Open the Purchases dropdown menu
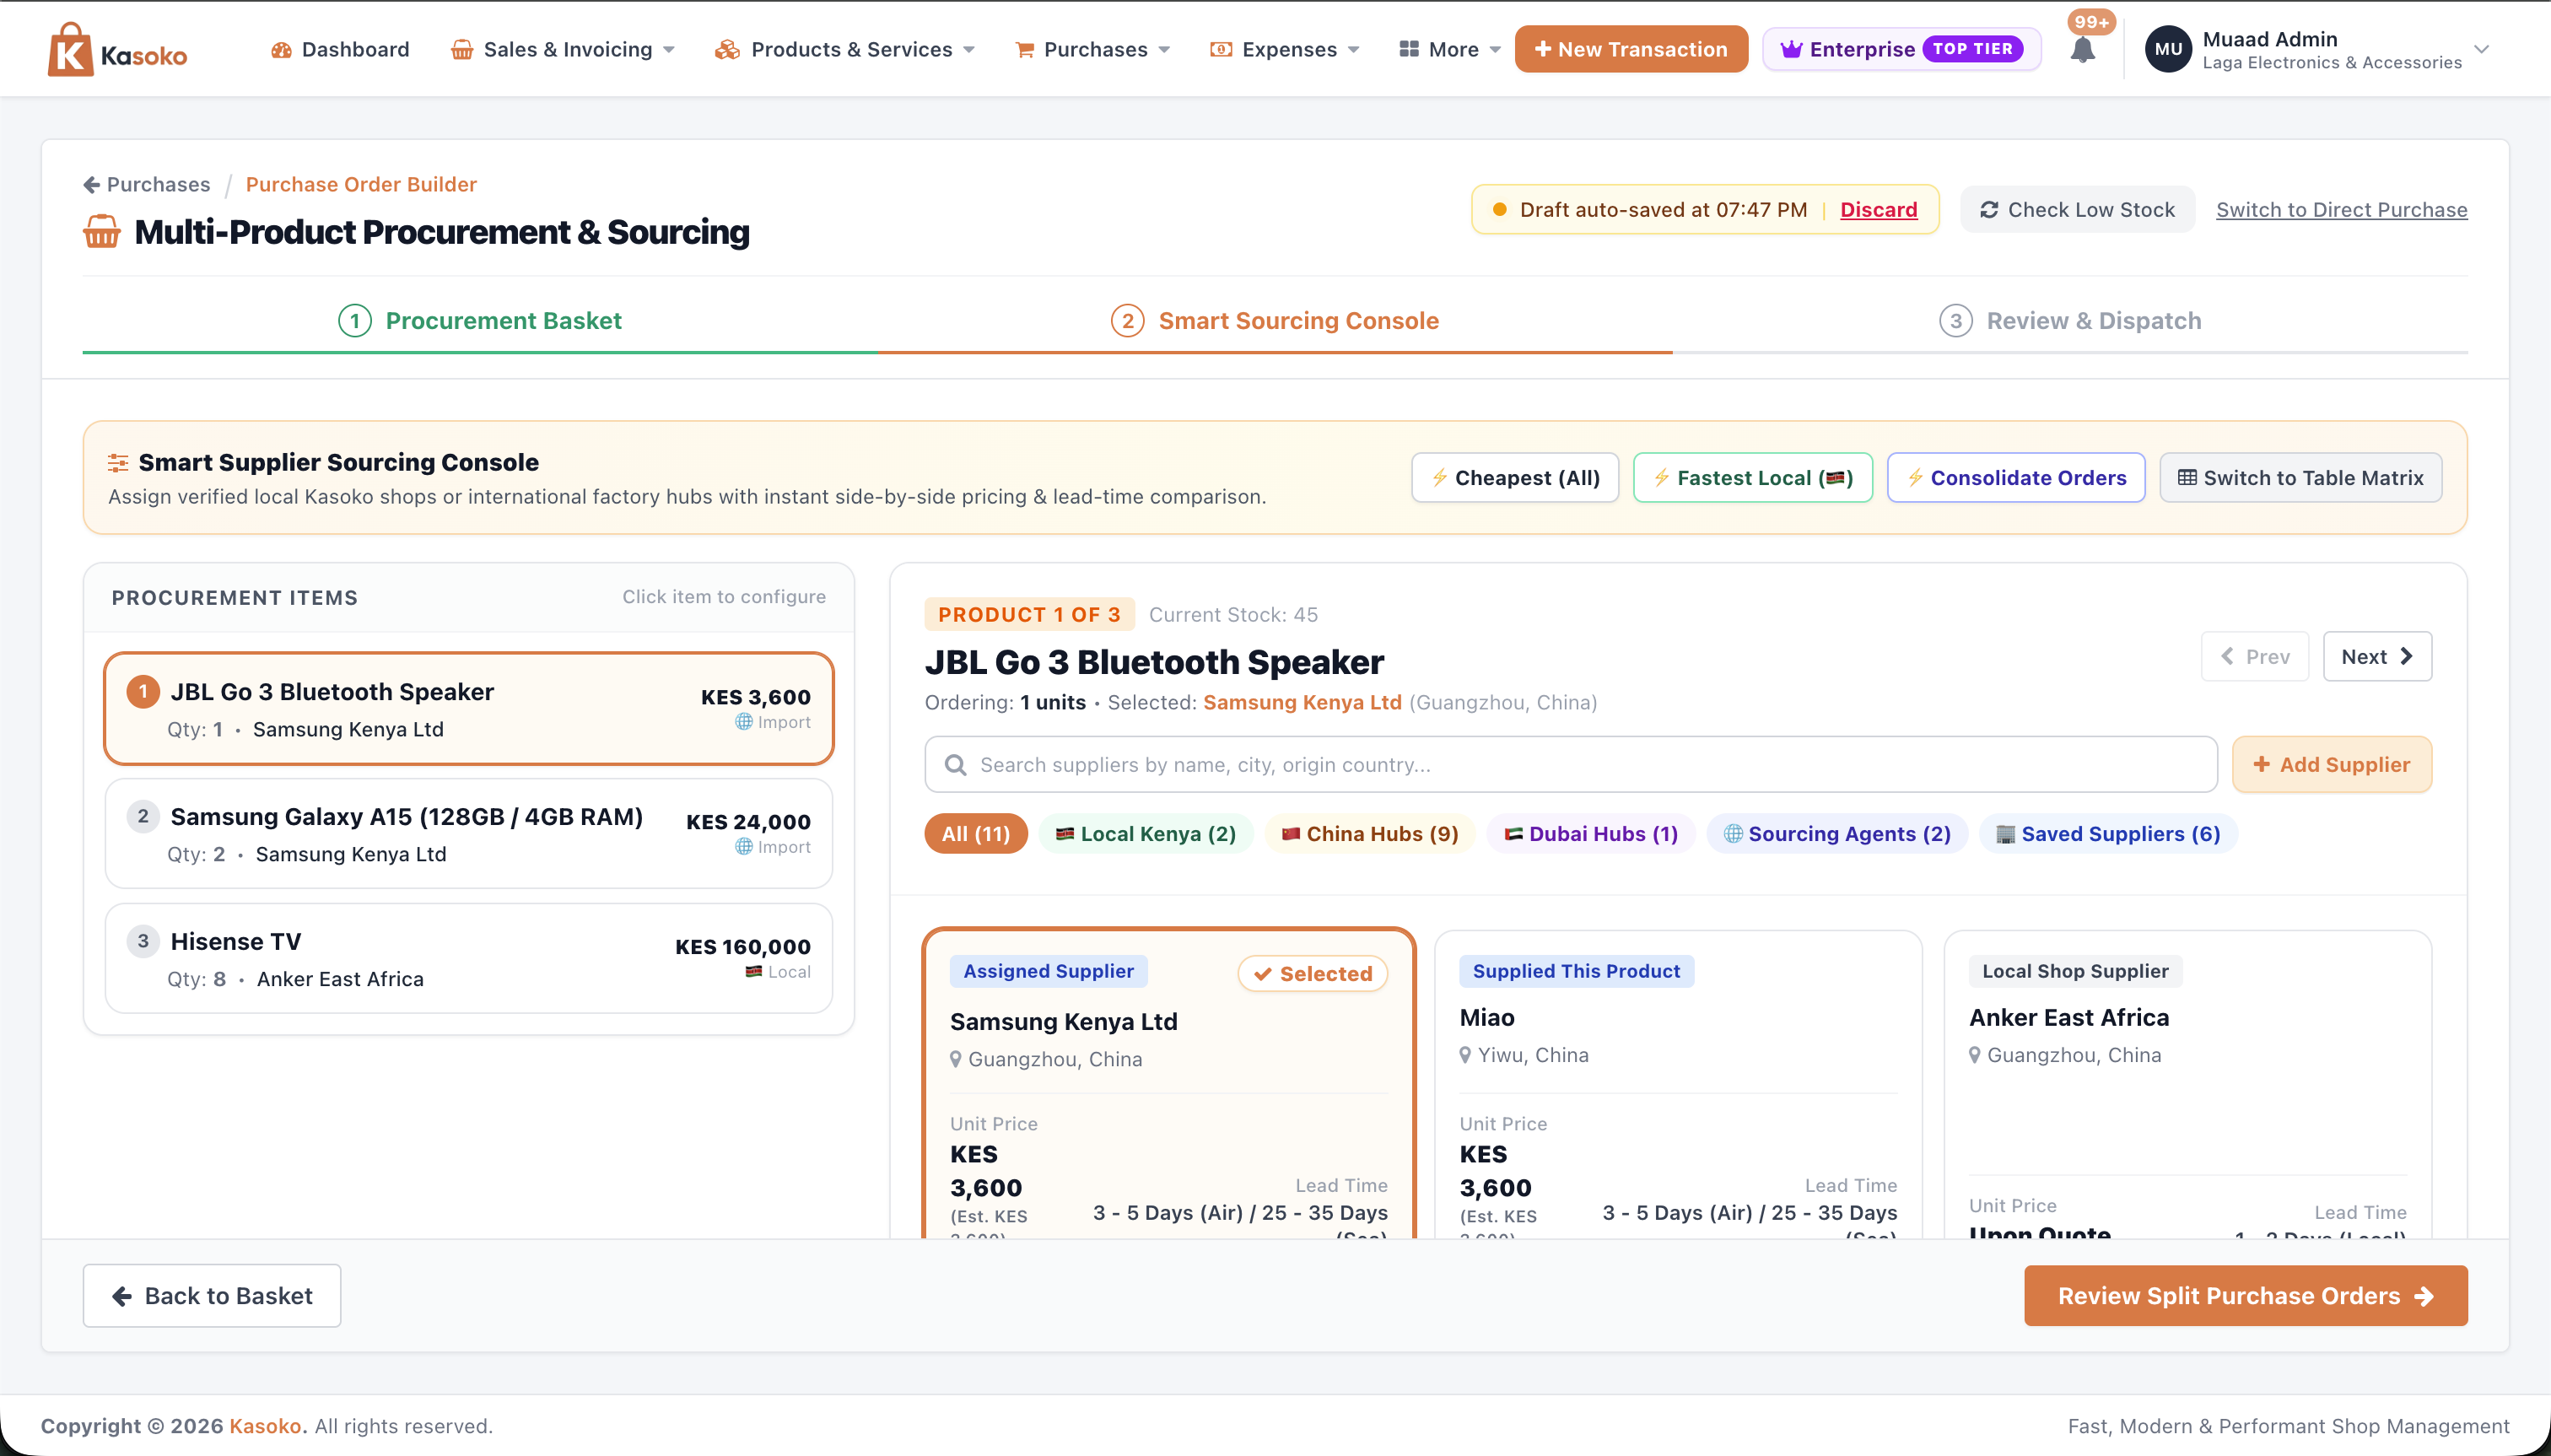This screenshot has height=1456, width=2551. (1092, 49)
